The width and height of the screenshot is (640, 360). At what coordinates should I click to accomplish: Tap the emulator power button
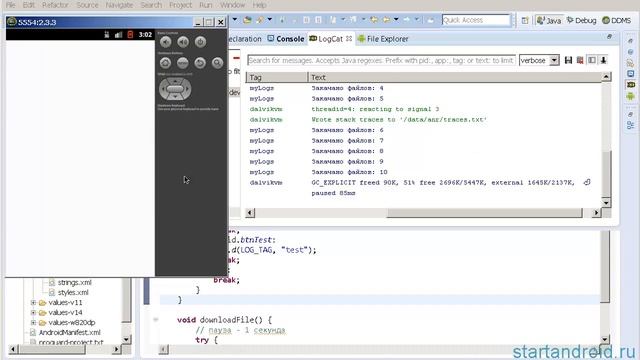click(200, 42)
